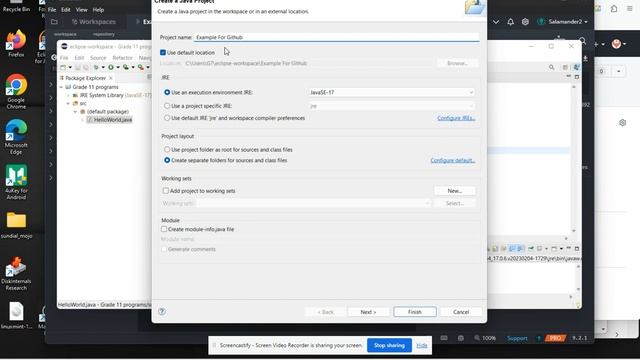Cancel the Create a Java Project dialog
Image resolution: width=640 pixels, height=360 pixels.
[x=461, y=312]
